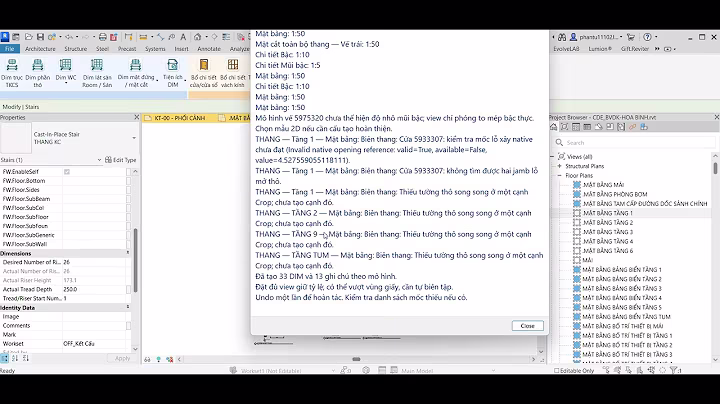Click the link icon in Project Browser toolbar
The height and width of the screenshot is (404, 720).
632,127
